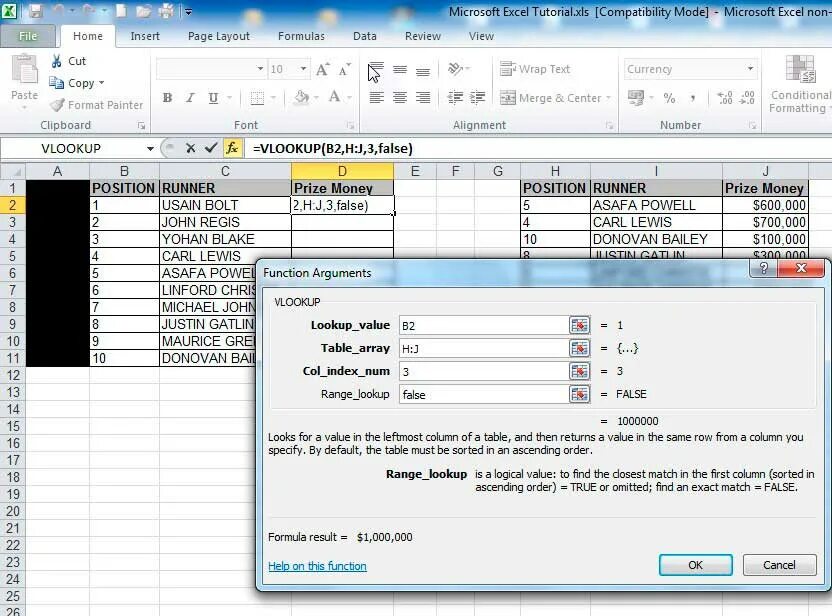
Task: Click Cancel in Function Arguments dialog
Action: [x=779, y=565]
